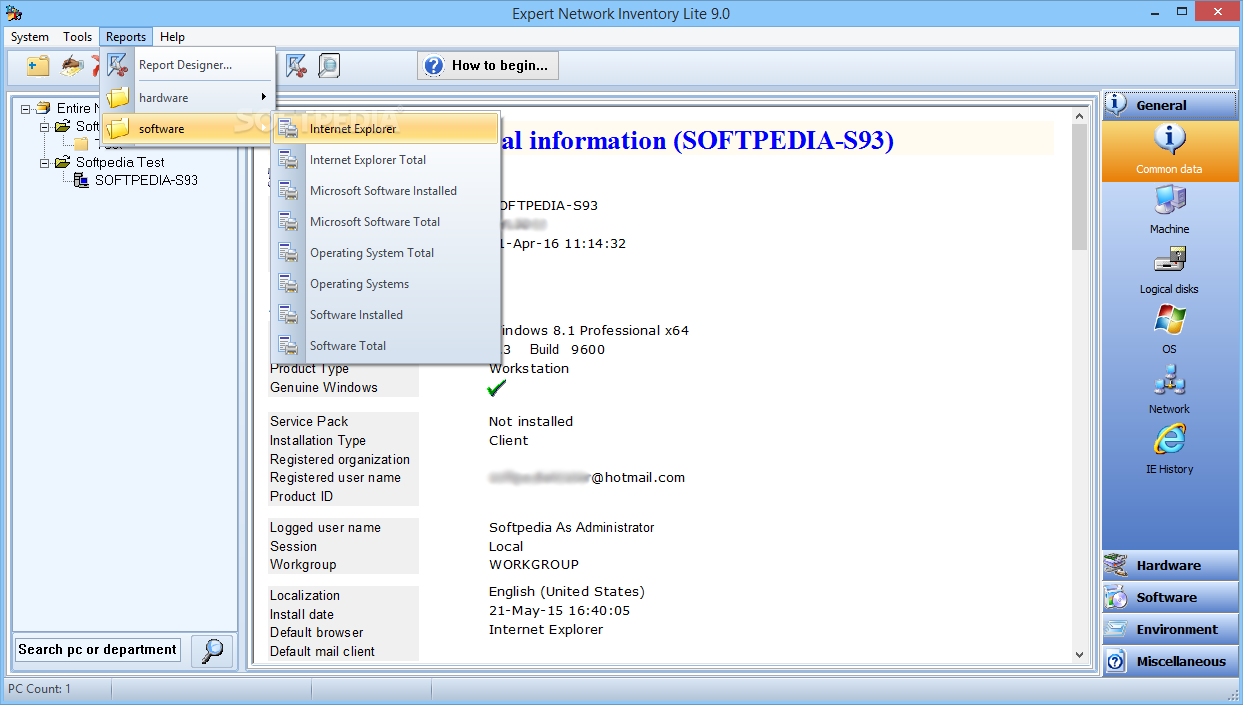Select SOFTPEDIA-S93 computer in tree
1243x705 pixels.
click(146, 180)
